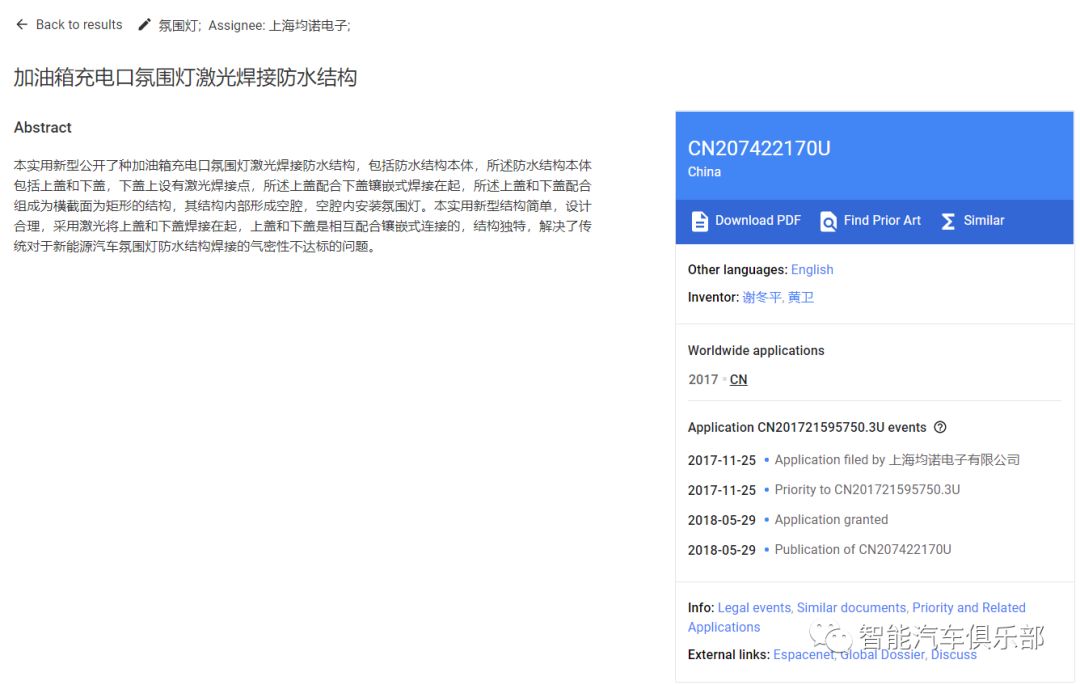Jump to Legal events section
Image resolution: width=1080 pixels, height=685 pixels.
click(754, 608)
